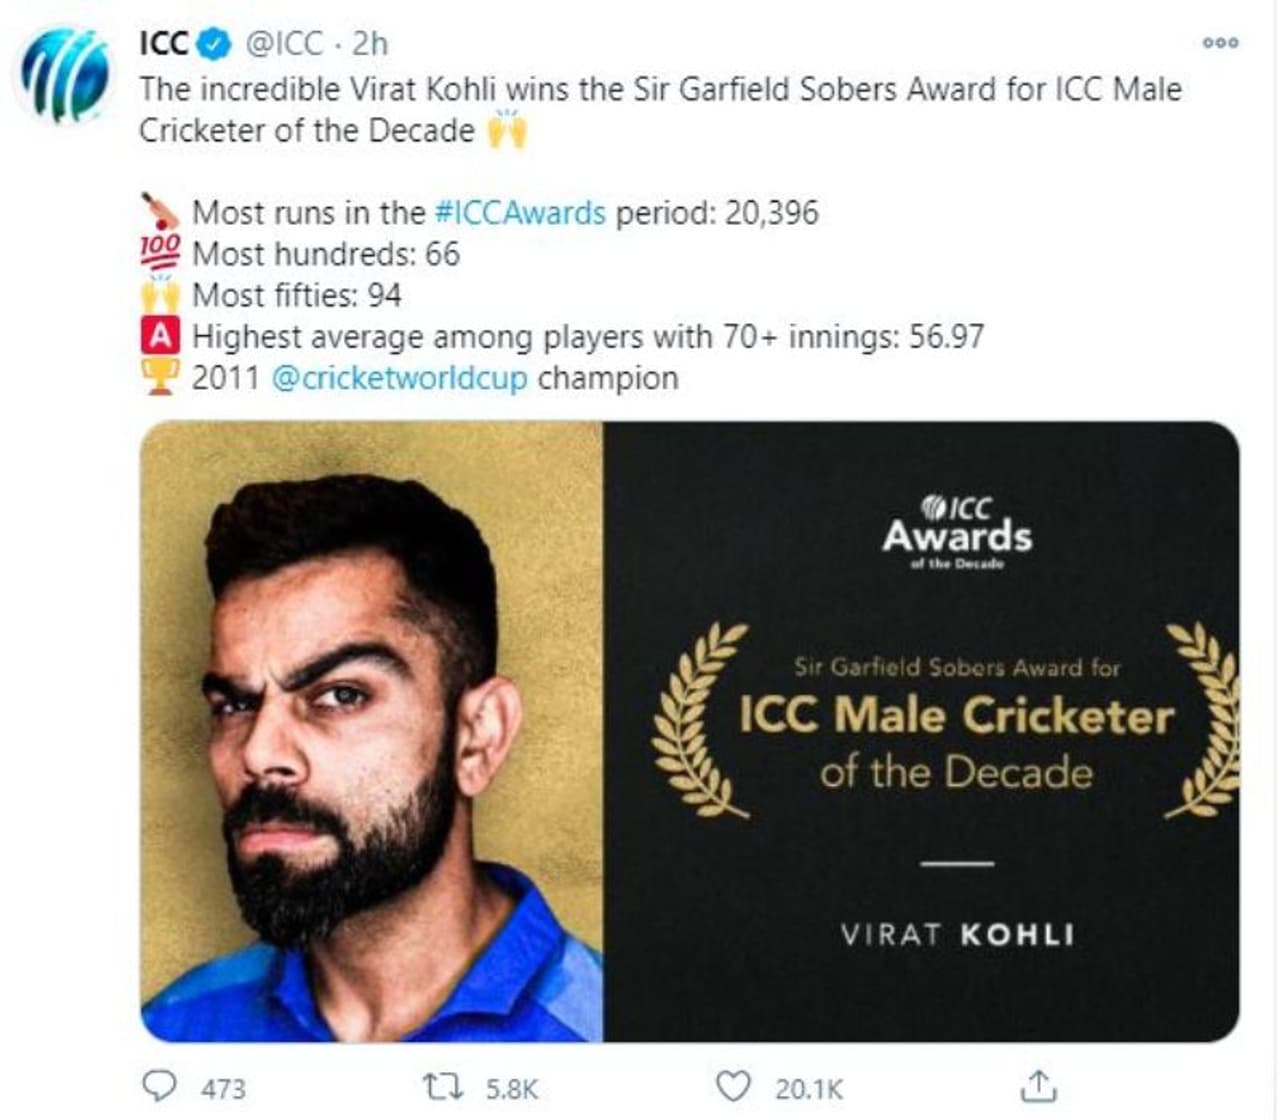Click the ICC Male Cricketer award card
The height and width of the screenshot is (1120, 1280).
[x=921, y=732]
